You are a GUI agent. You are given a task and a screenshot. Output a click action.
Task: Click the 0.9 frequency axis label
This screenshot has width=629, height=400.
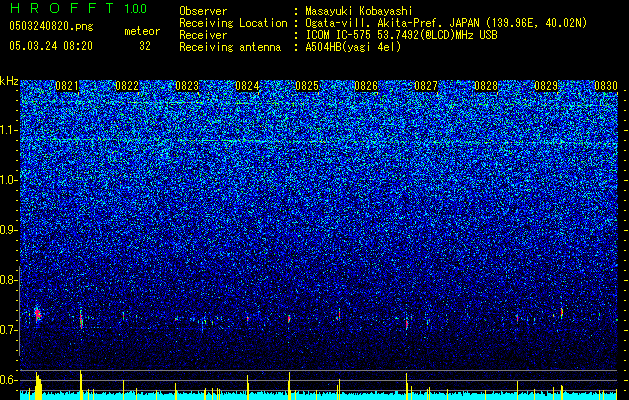point(7,230)
